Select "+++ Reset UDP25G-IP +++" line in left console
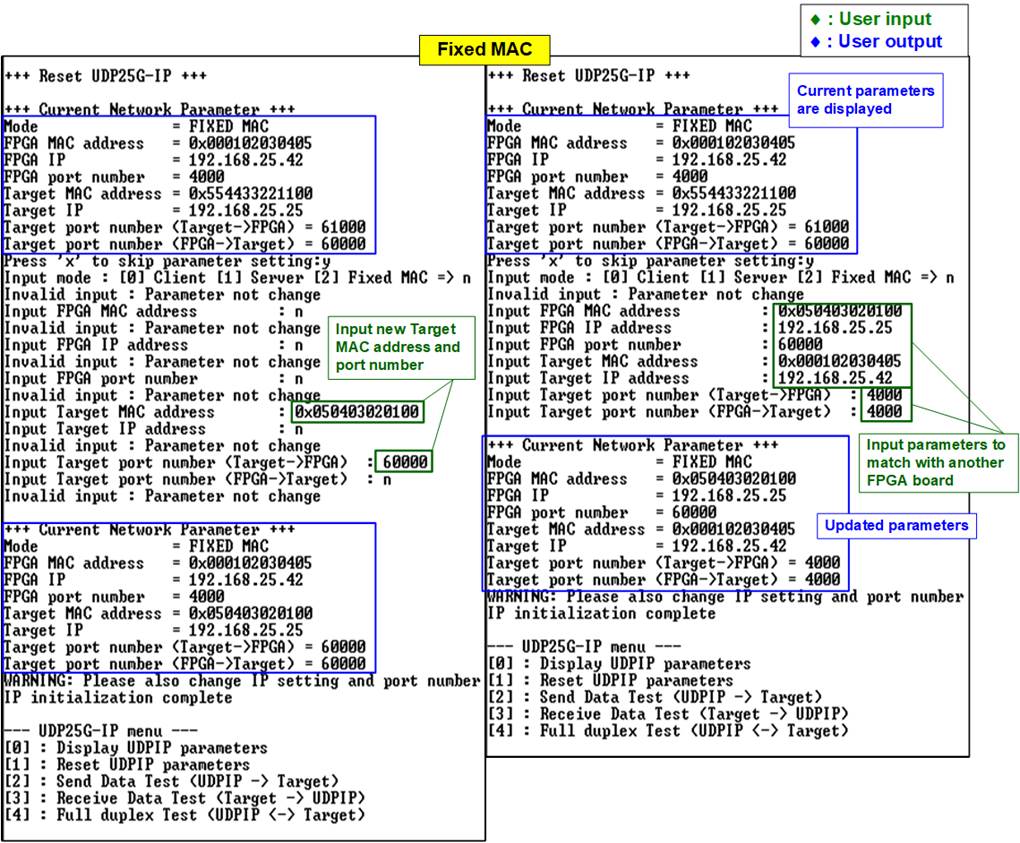The height and width of the screenshot is (843, 1020). (105, 76)
